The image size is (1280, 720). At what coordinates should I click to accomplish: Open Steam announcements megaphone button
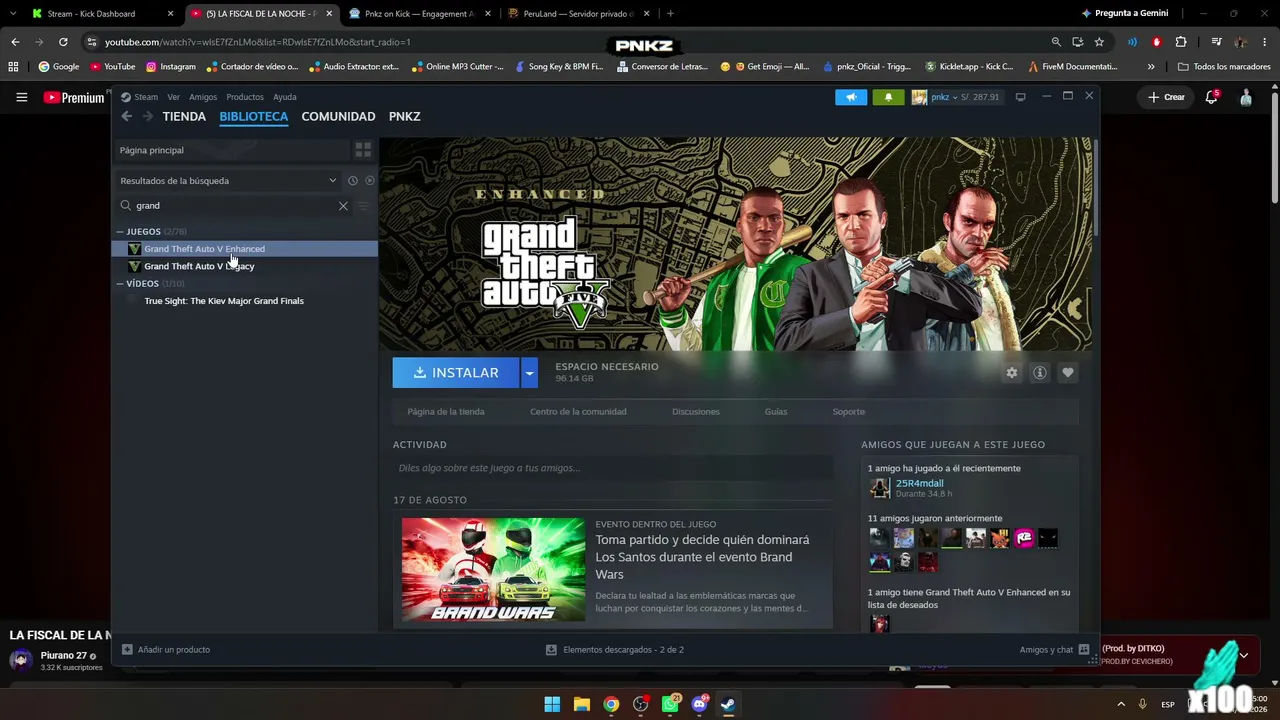851,97
